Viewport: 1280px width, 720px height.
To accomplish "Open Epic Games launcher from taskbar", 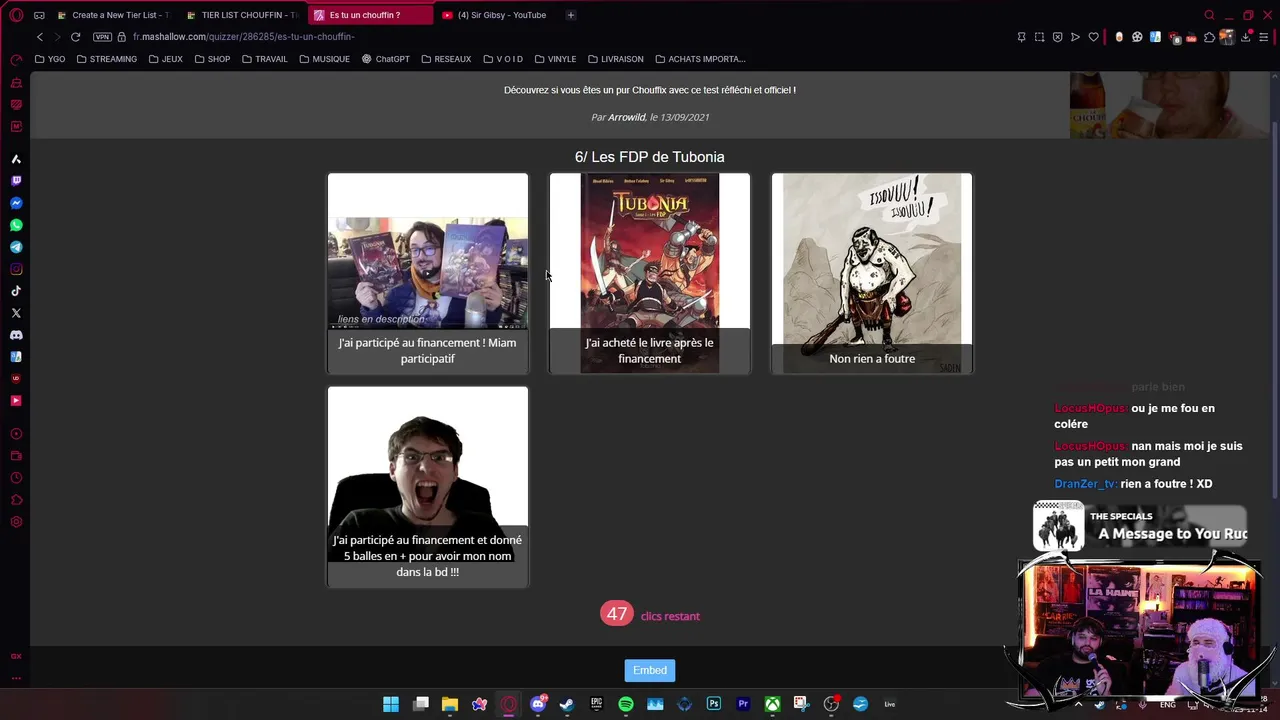I will tap(597, 704).
